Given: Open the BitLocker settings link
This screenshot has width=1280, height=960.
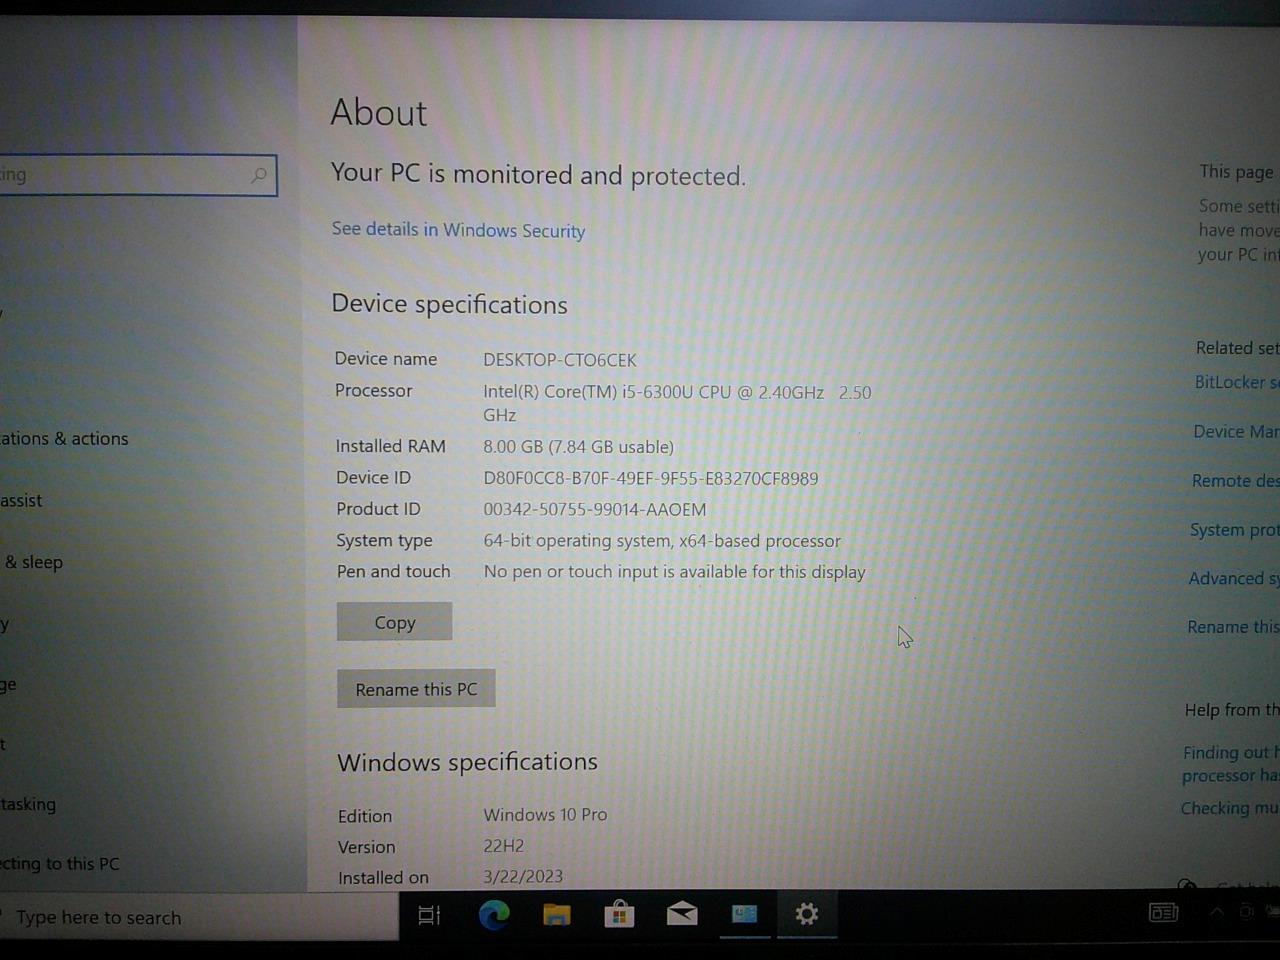Looking at the screenshot, I should pyautogui.click(x=1237, y=382).
